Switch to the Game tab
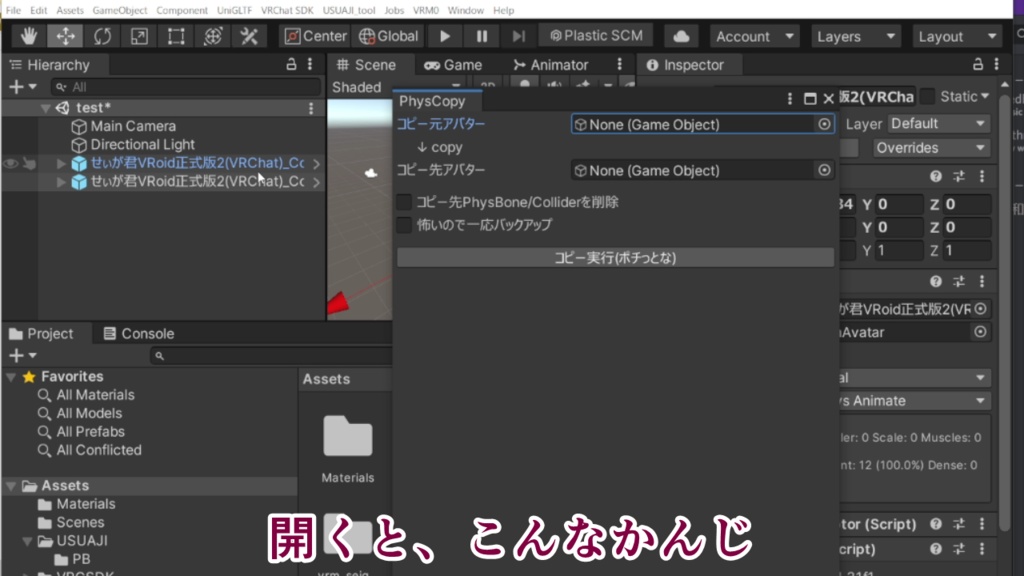 [455, 65]
